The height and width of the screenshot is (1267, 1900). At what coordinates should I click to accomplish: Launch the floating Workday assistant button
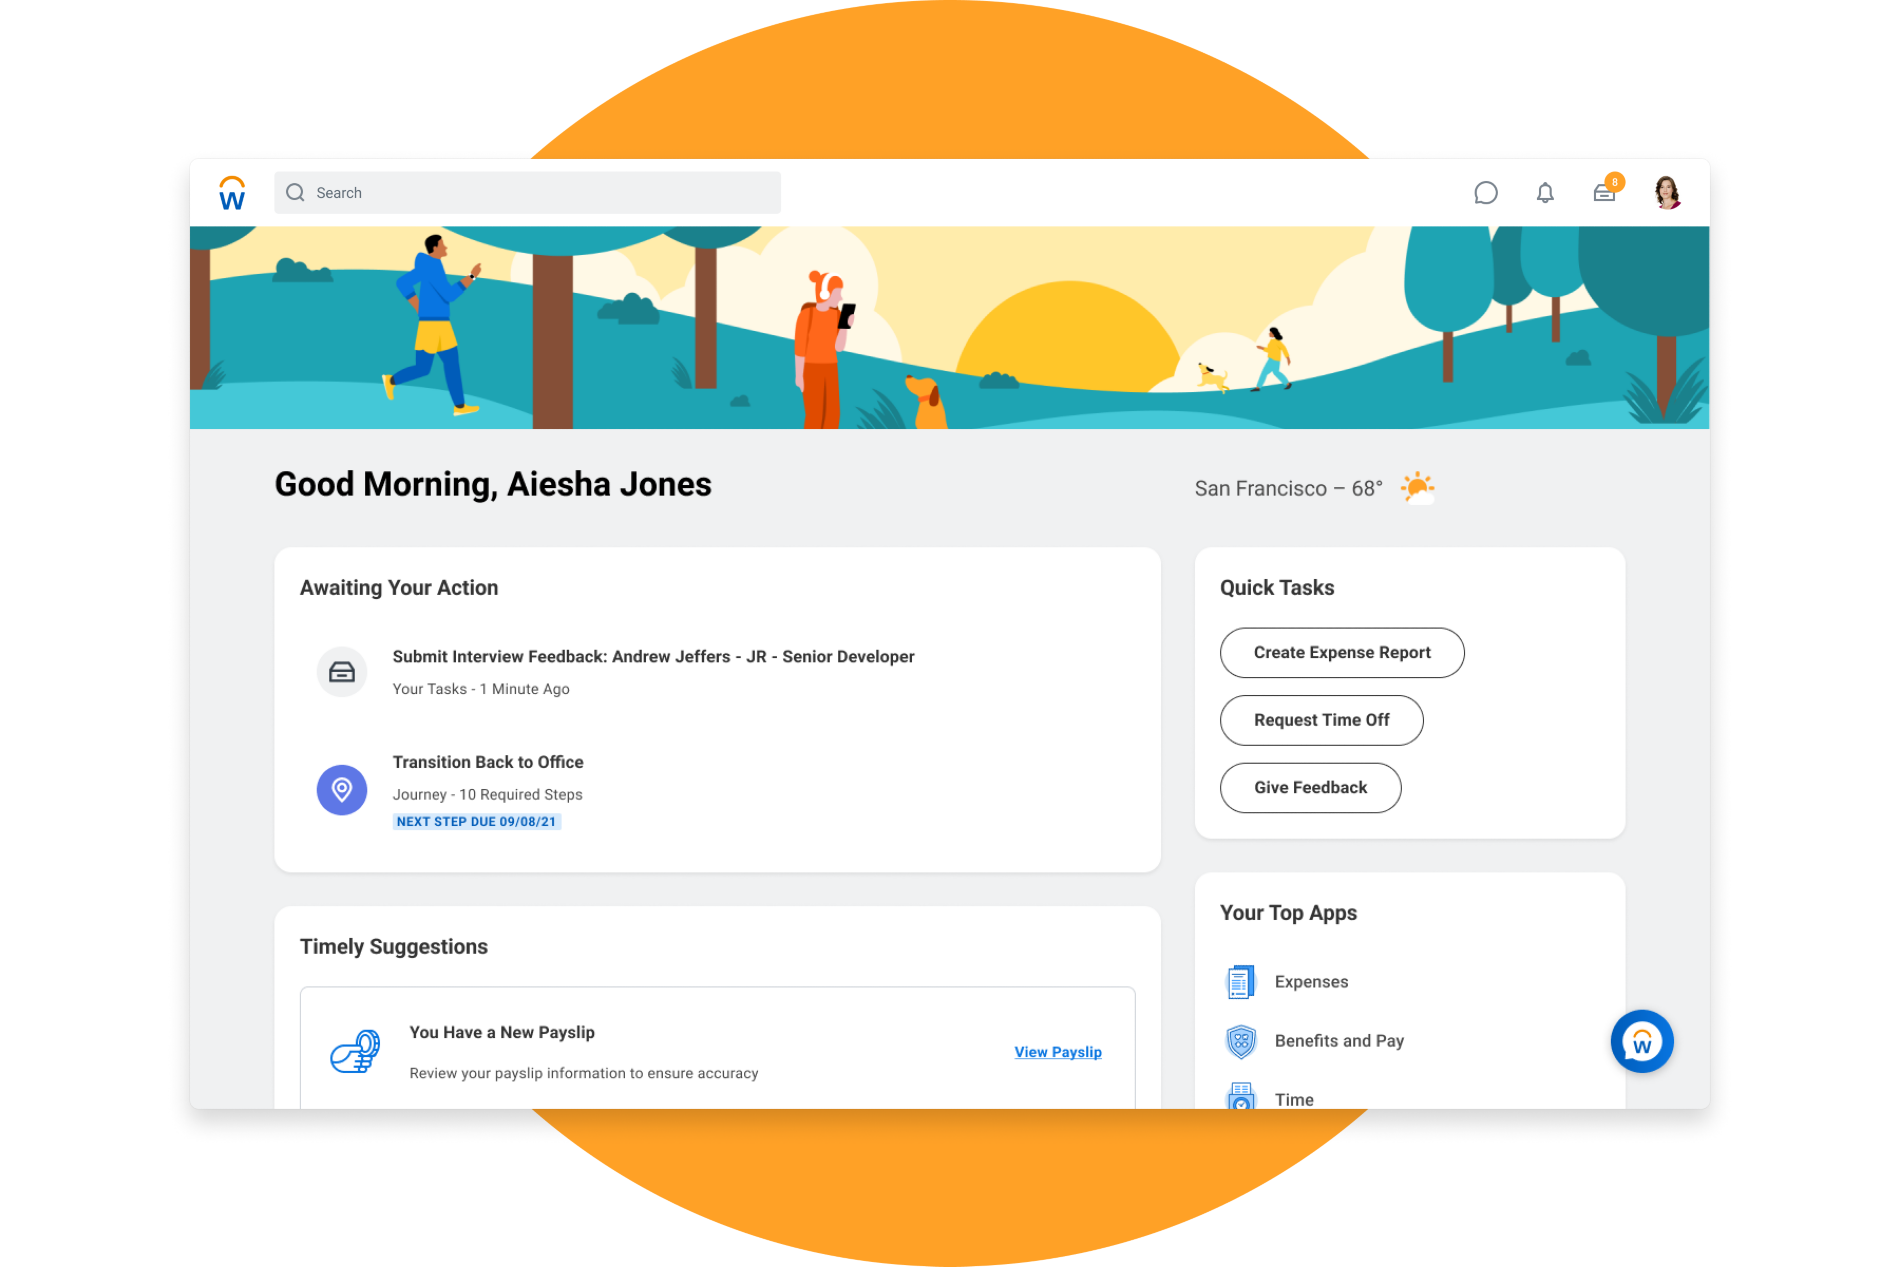click(1641, 1042)
